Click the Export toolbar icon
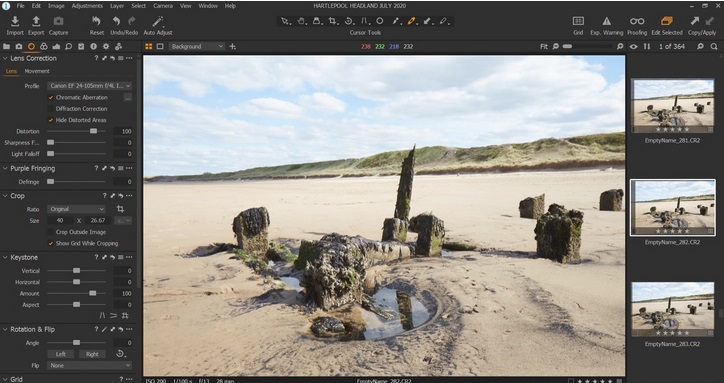 pos(36,21)
